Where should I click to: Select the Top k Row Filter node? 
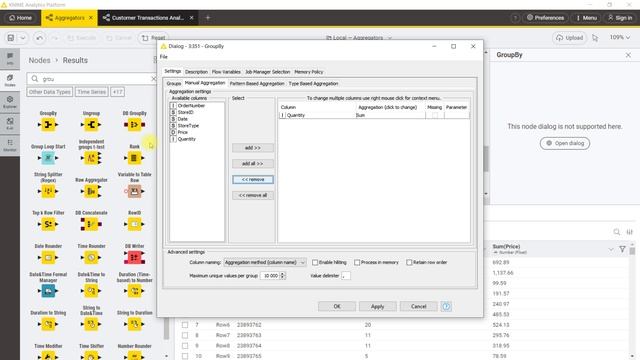click(x=48, y=224)
